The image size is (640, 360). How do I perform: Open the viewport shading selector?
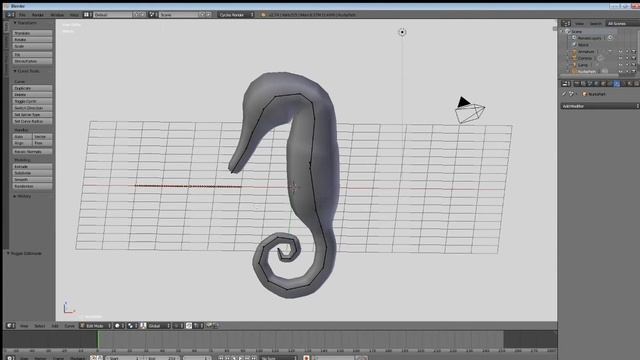119,326
